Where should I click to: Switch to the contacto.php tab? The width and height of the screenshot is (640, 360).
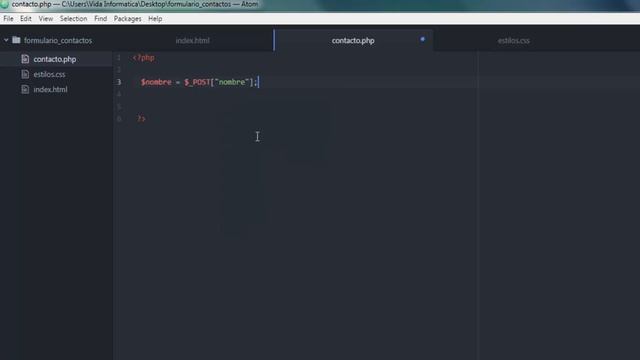[353, 40]
